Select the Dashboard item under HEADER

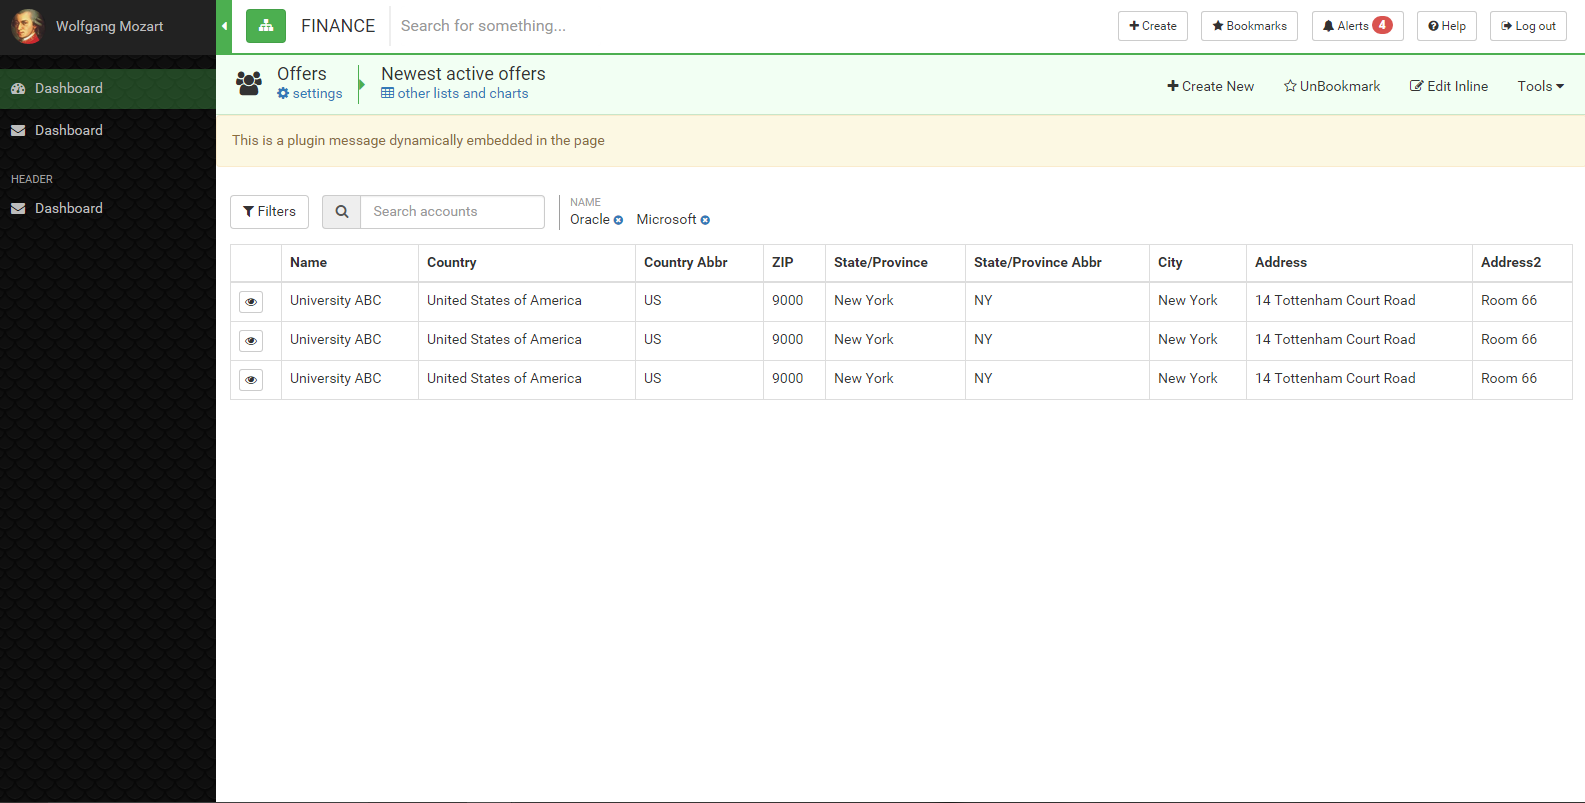[x=108, y=208]
